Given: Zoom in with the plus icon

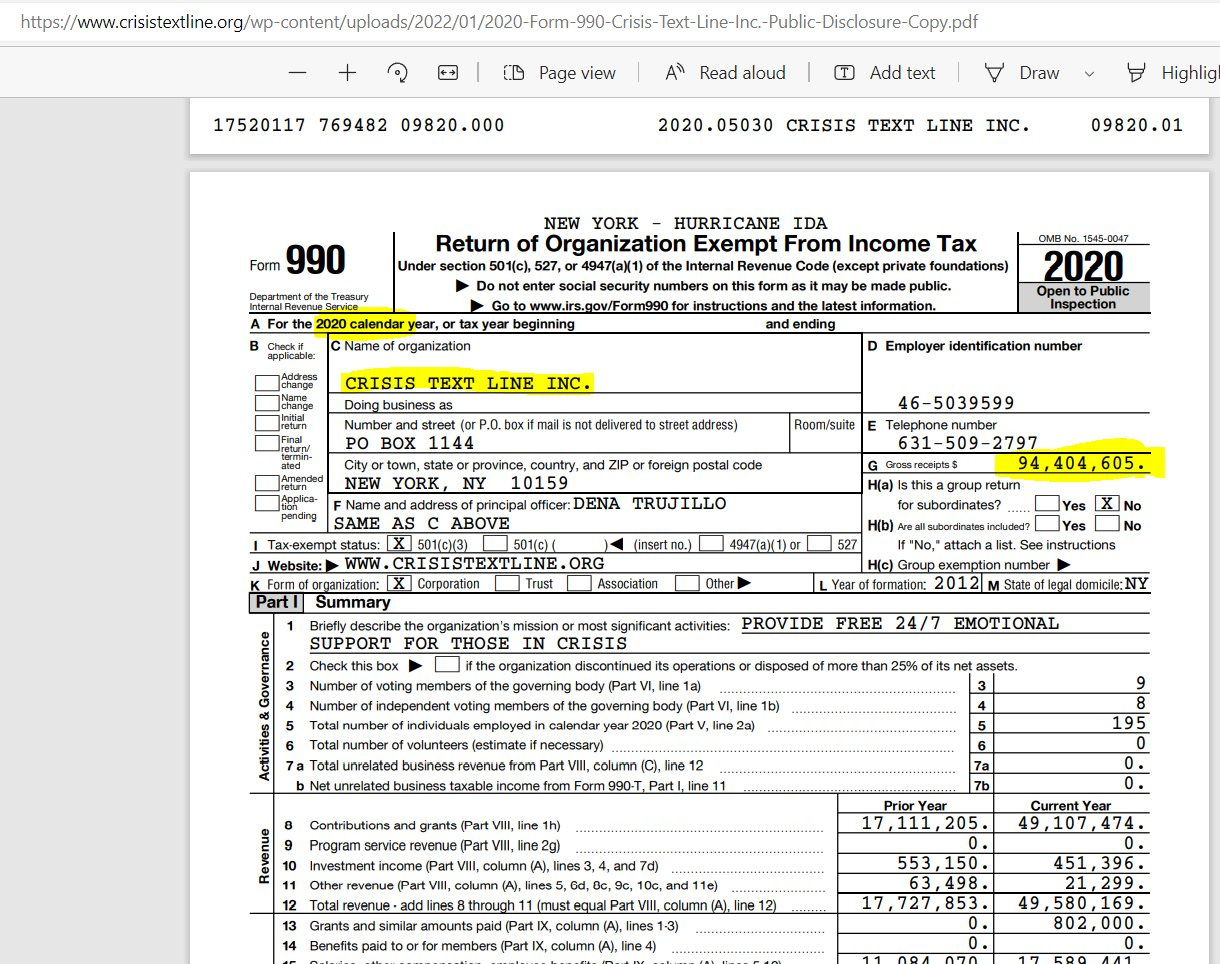Looking at the screenshot, I should (x=347, y=73).
